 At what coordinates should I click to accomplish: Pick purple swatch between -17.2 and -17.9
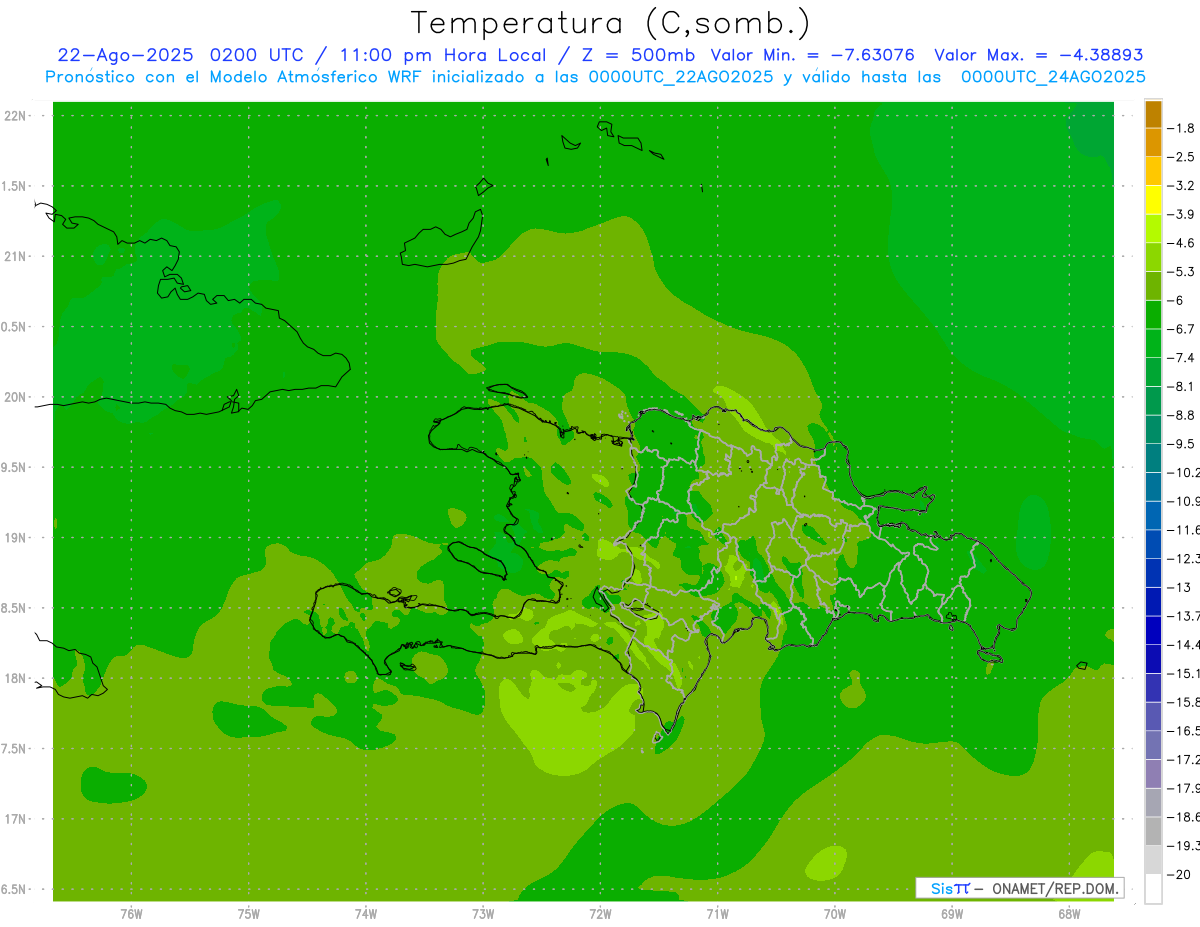click(1153, 773)
